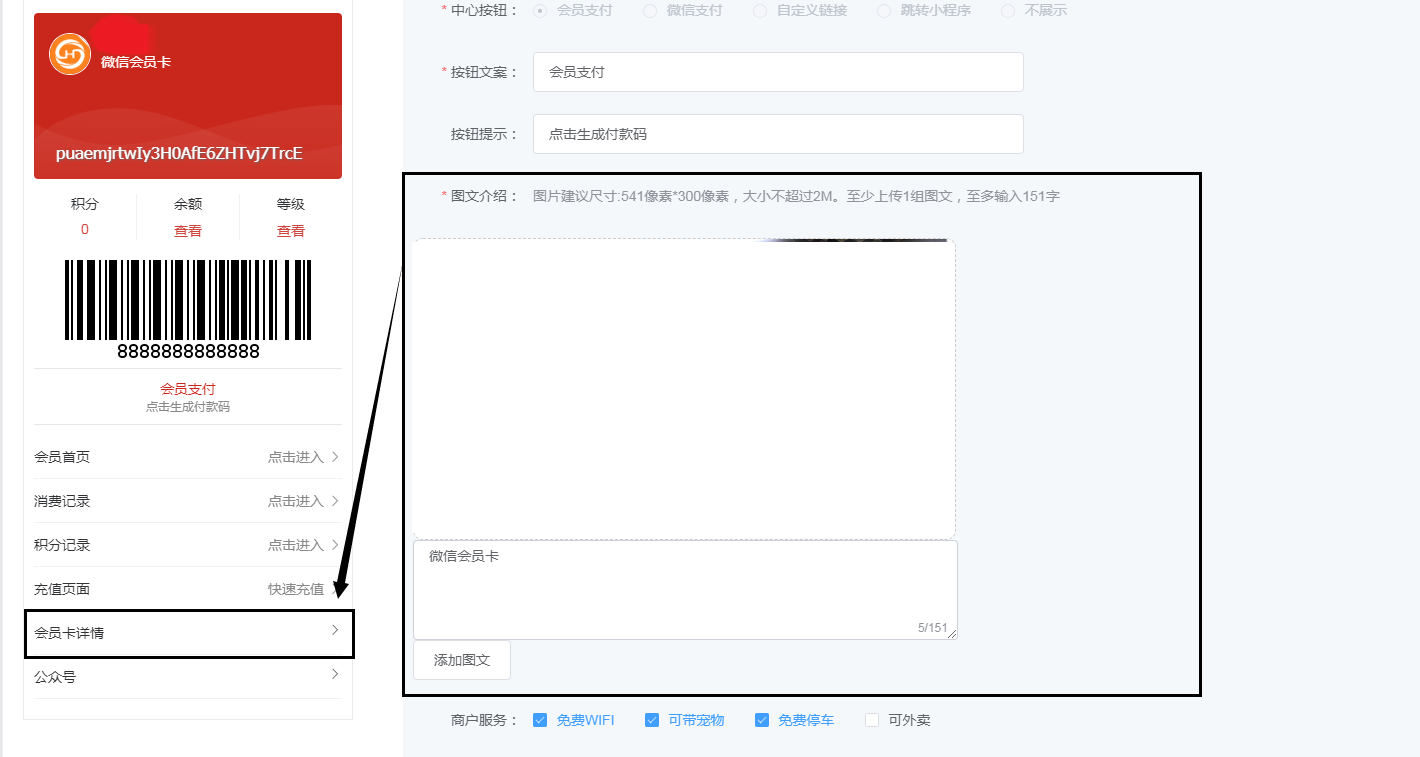The height and width of the screenshot is (757, 1420).
Task: Click 查看 under 余额
Action: coord(188,231)
